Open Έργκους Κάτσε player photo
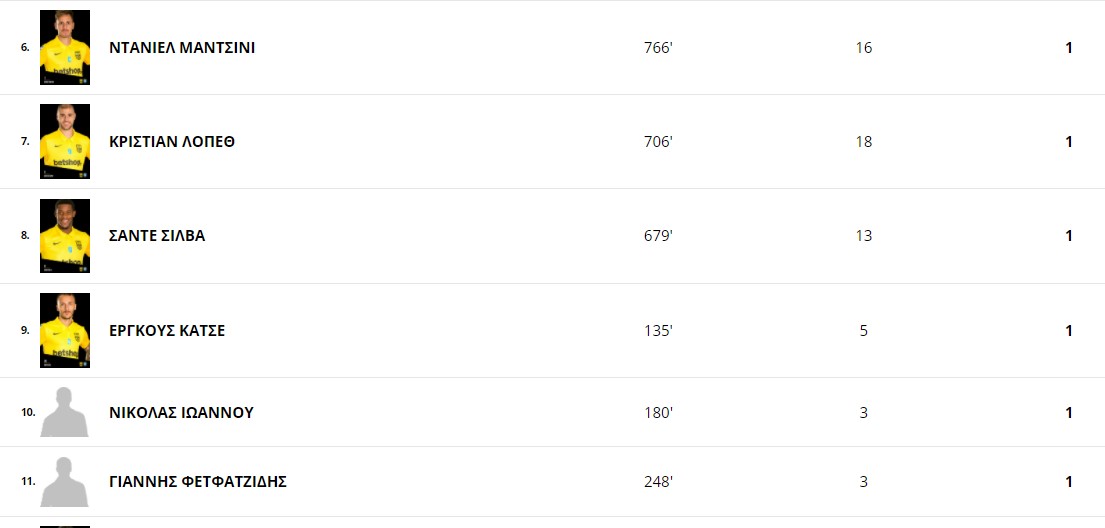 [65, 330]
